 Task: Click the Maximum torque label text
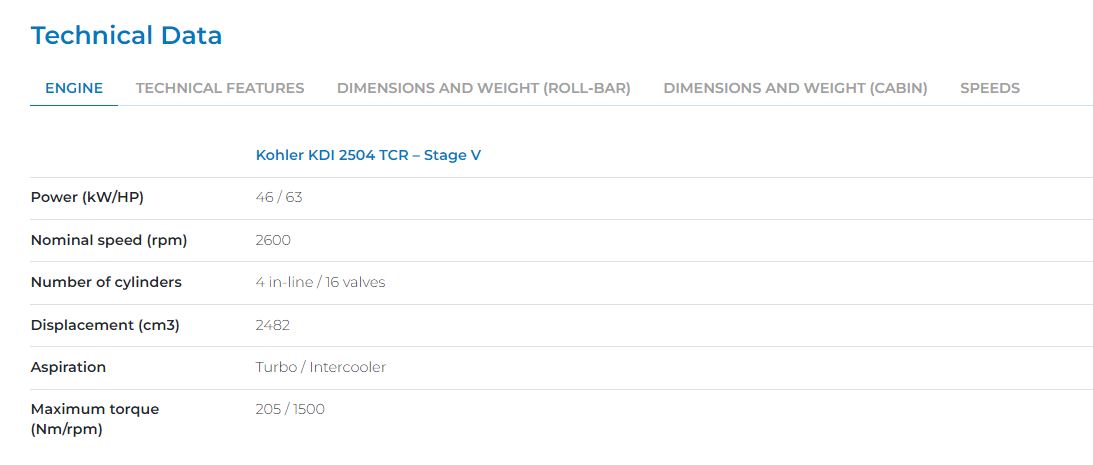(95, 409)
